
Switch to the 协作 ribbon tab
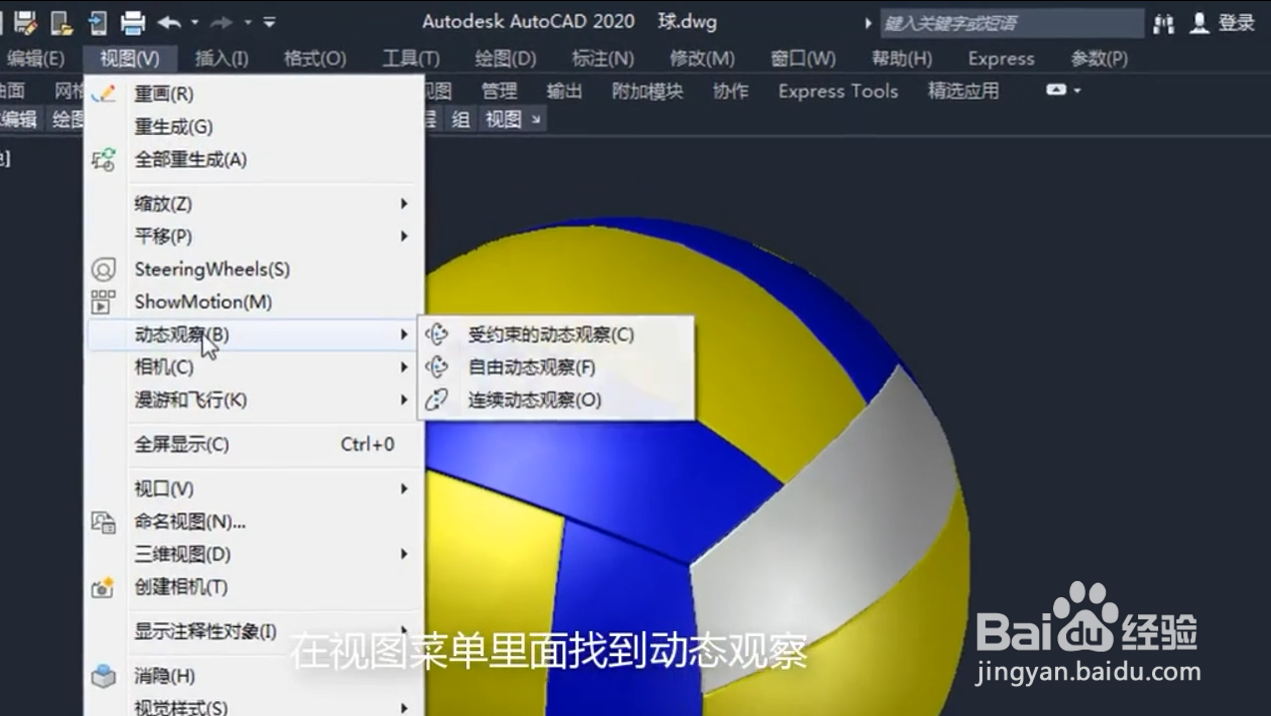730,91
